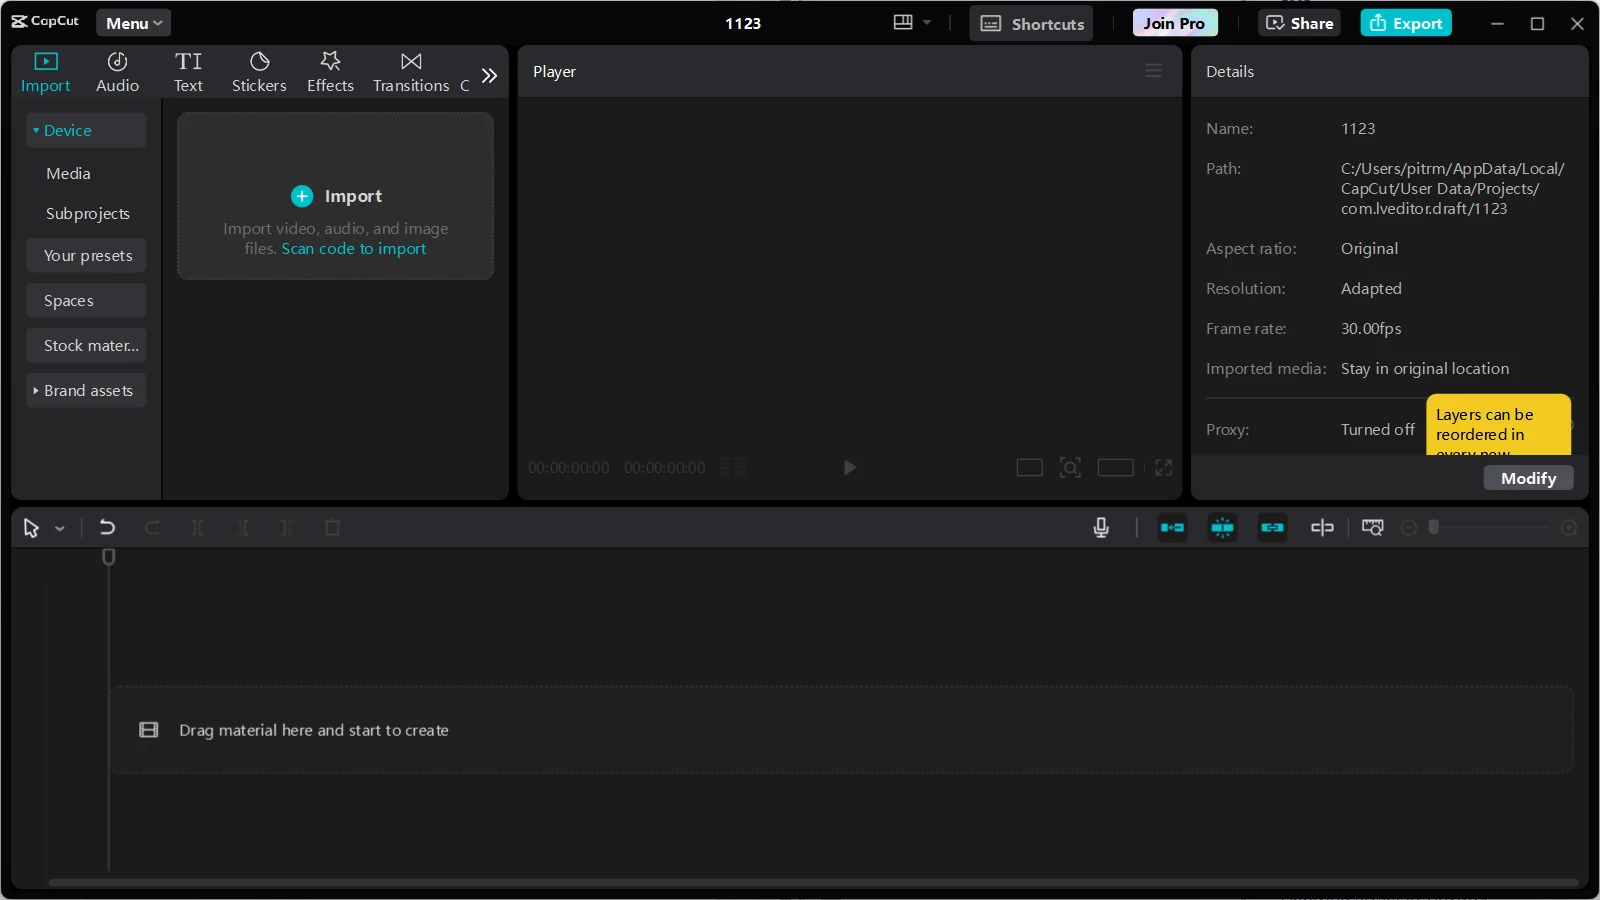Click the layers reorder tooltip

pos(1498,425)
